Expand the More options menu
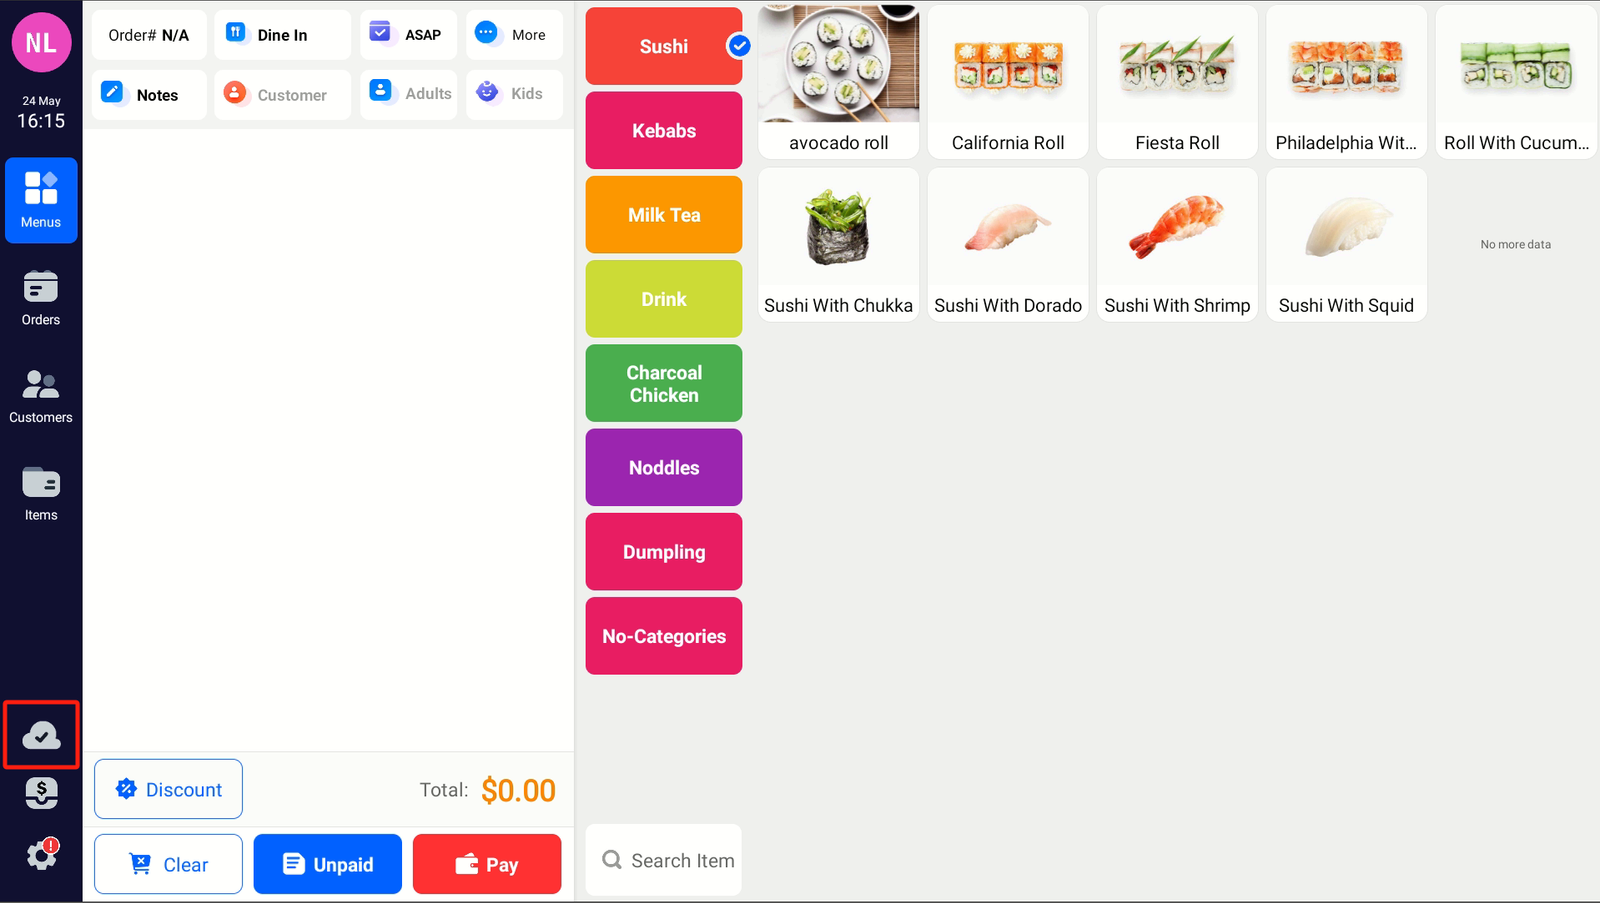Viewport: 1600px width, 903px height. pyautogui.click(x=514, y=35)
